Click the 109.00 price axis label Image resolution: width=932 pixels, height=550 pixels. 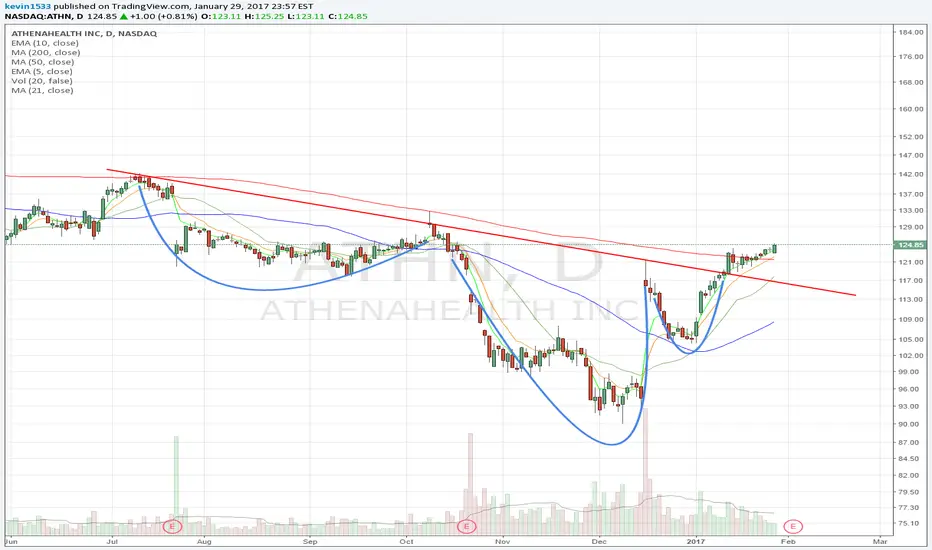click(x=911, y=319)
